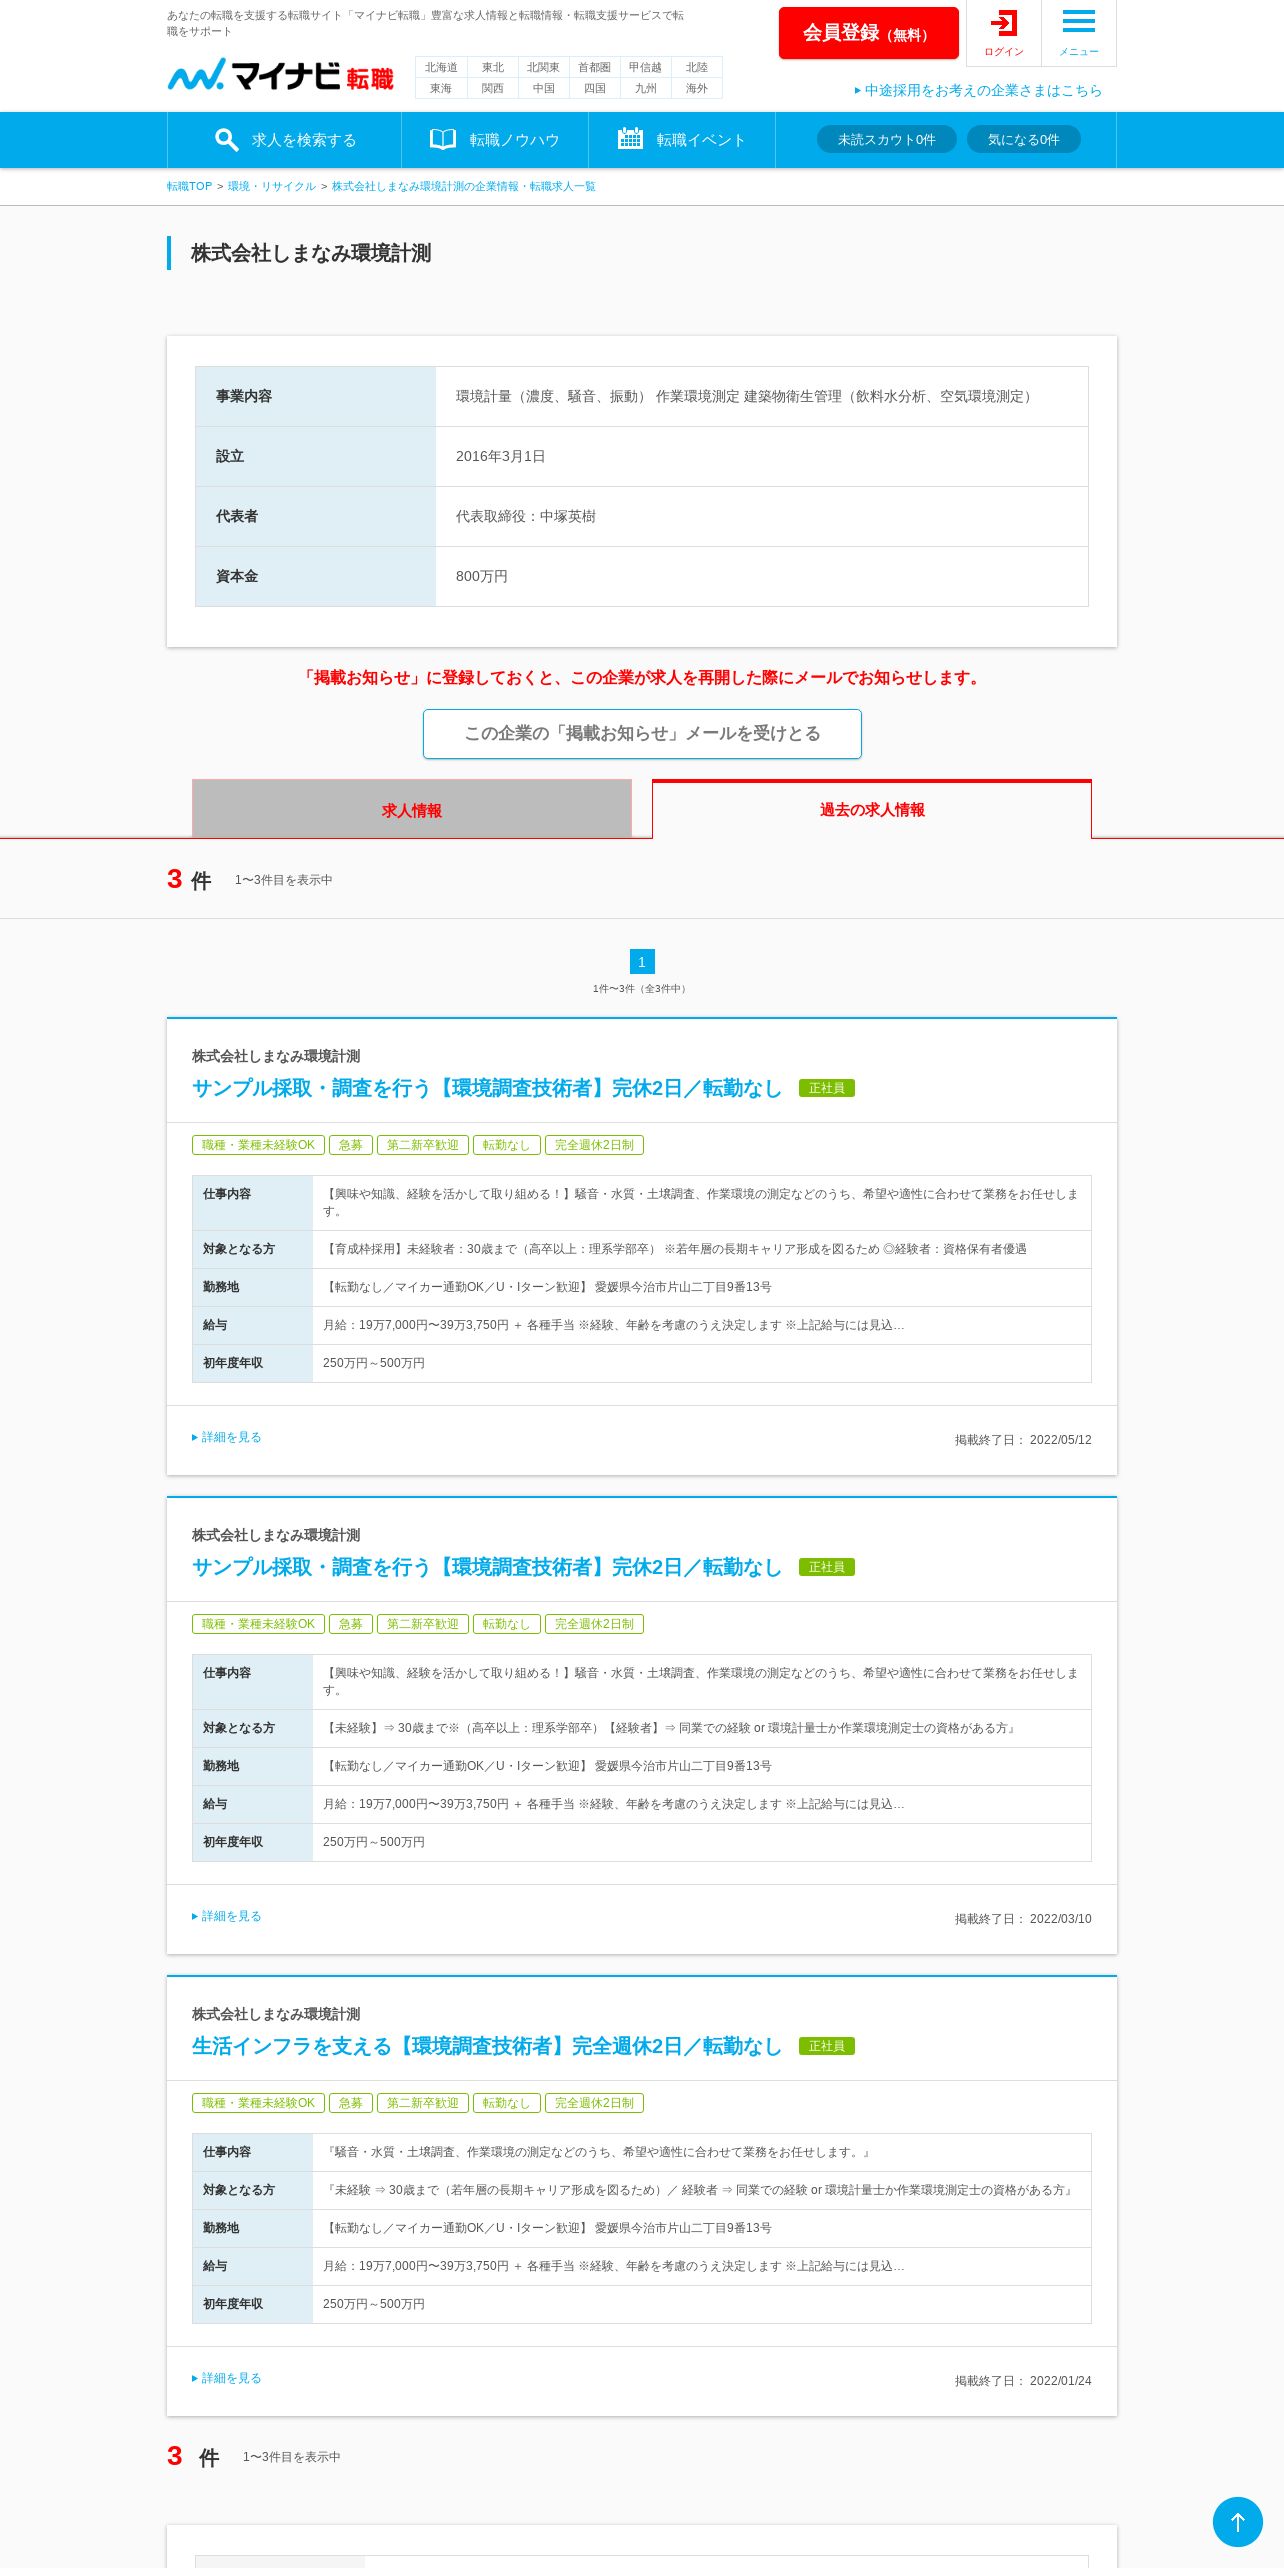Open second サンプル採取 job title link
1284x2568 pixels.
point(487,1567)
